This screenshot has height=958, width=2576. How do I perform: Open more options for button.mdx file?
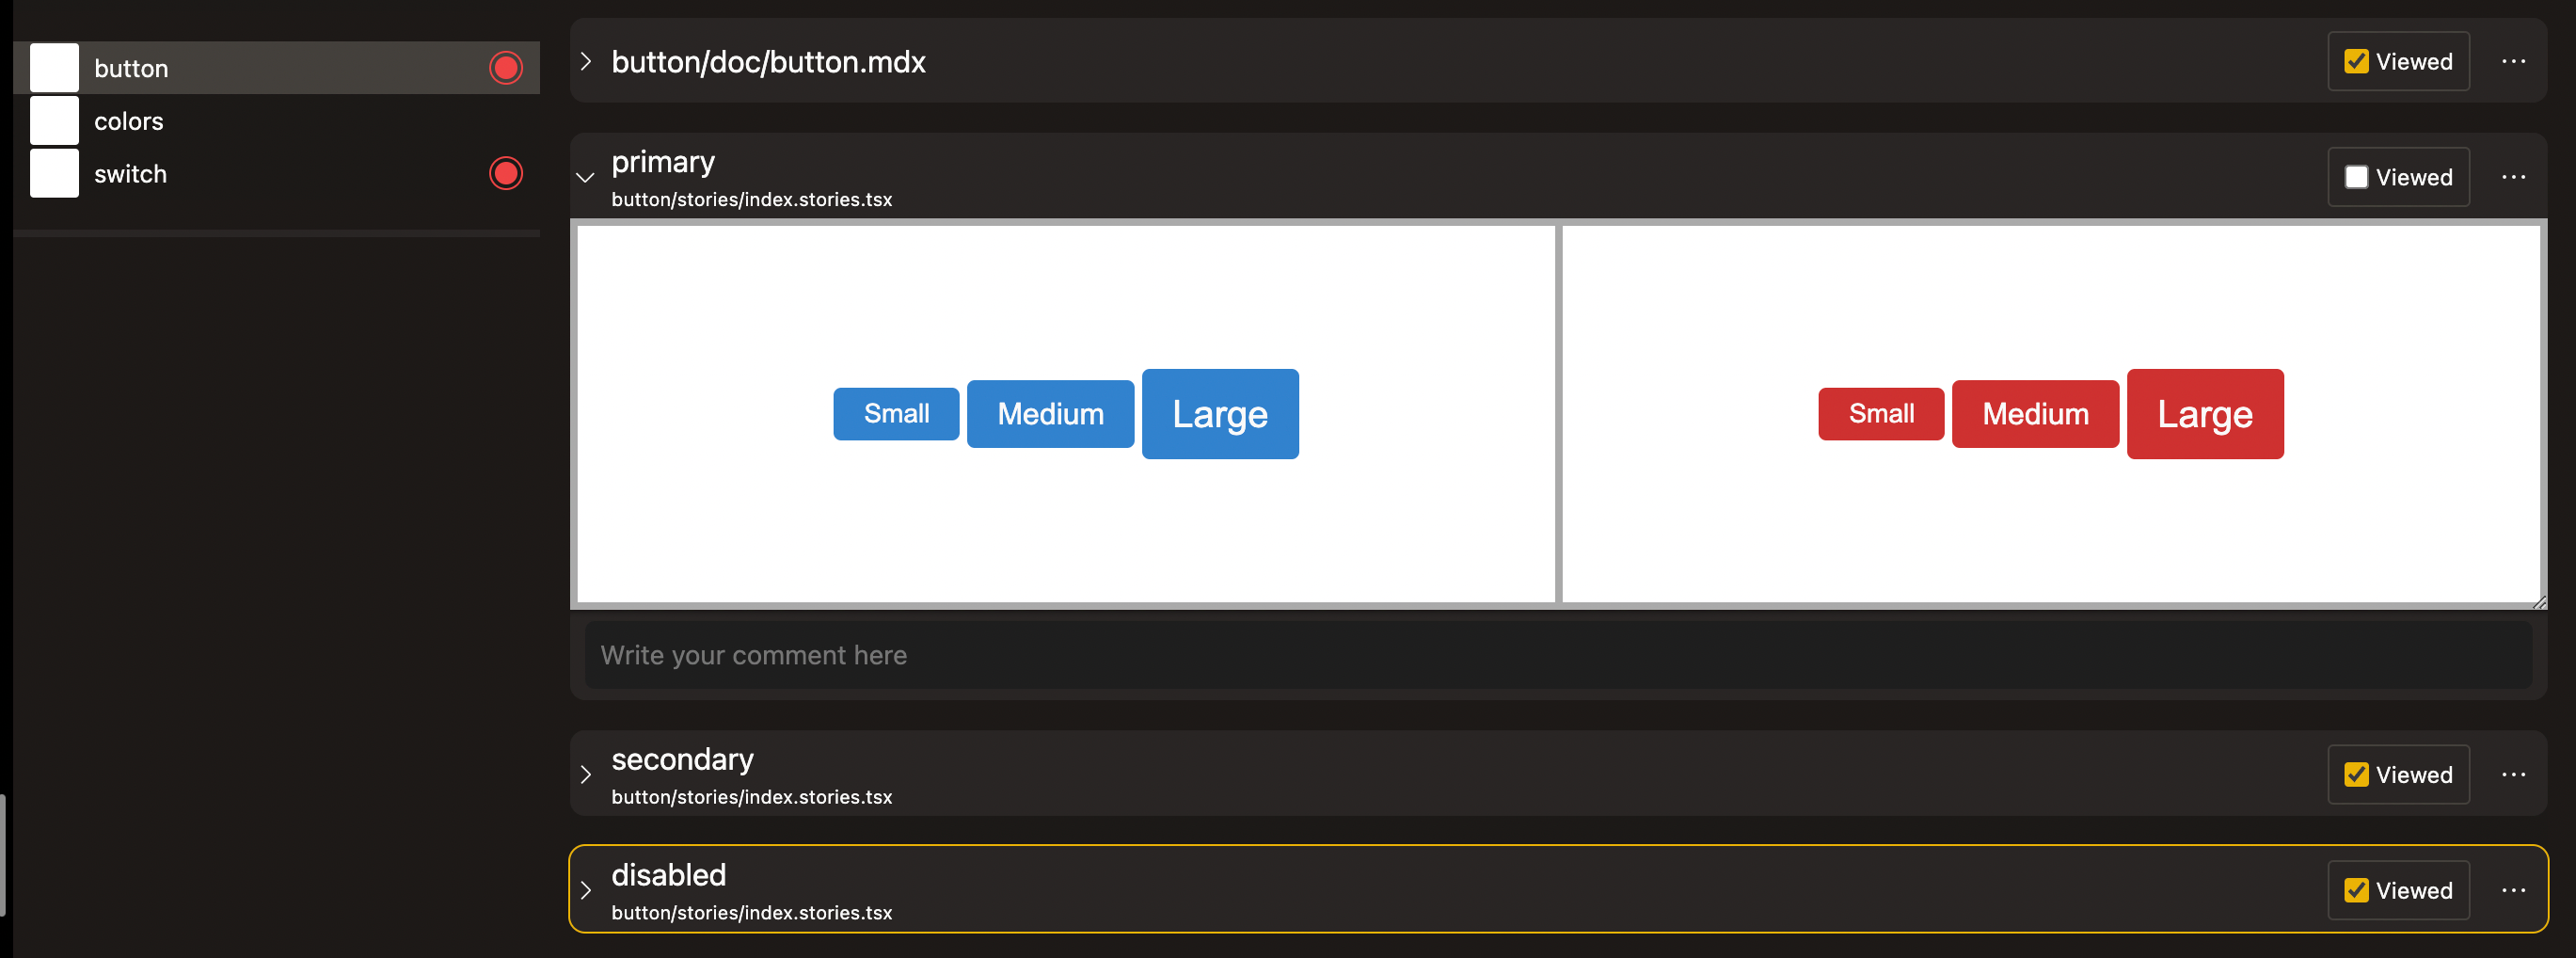(2512, 62)
